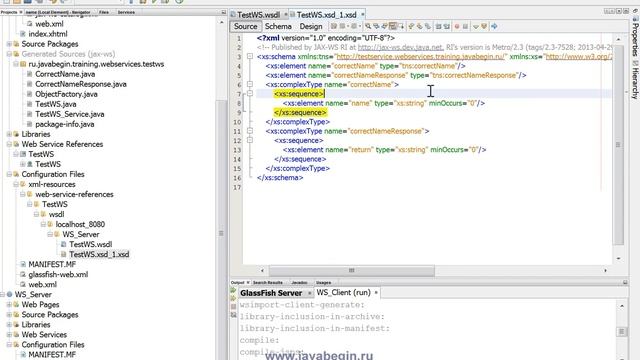Collapse Generated Sources (jax-ws) node

[x=9, y=54]
